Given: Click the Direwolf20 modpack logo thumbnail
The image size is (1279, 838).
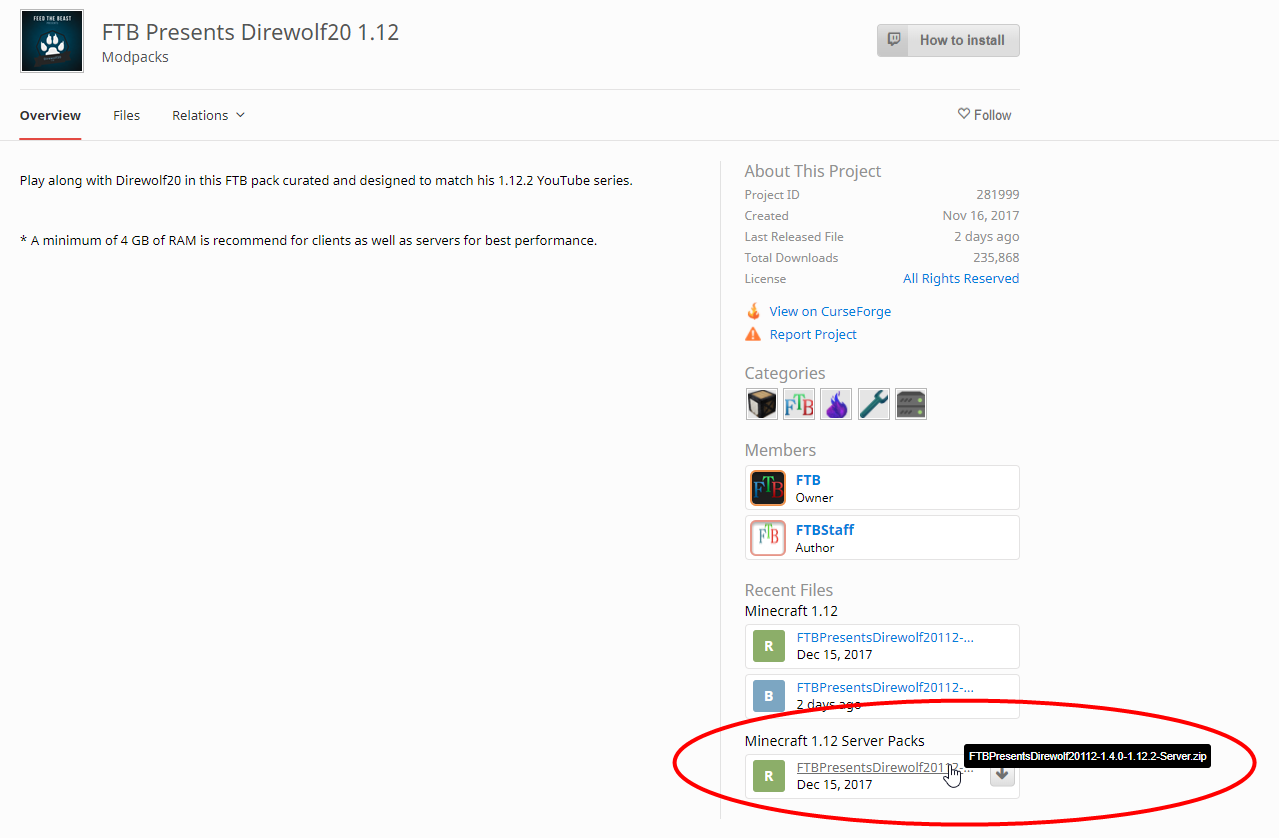Looking at the screenshot, I should pyautogui.click(x=51, y=41).
